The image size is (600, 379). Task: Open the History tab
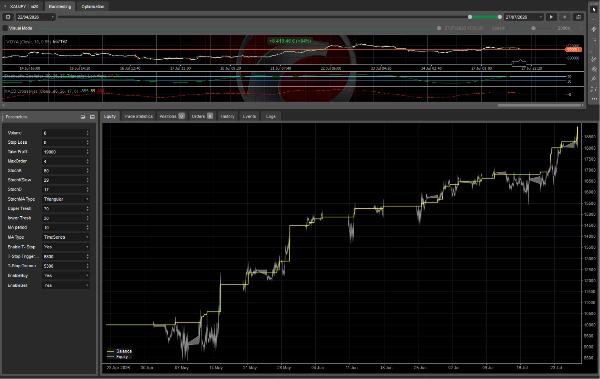pyautogui.click(x=227, y=116)
